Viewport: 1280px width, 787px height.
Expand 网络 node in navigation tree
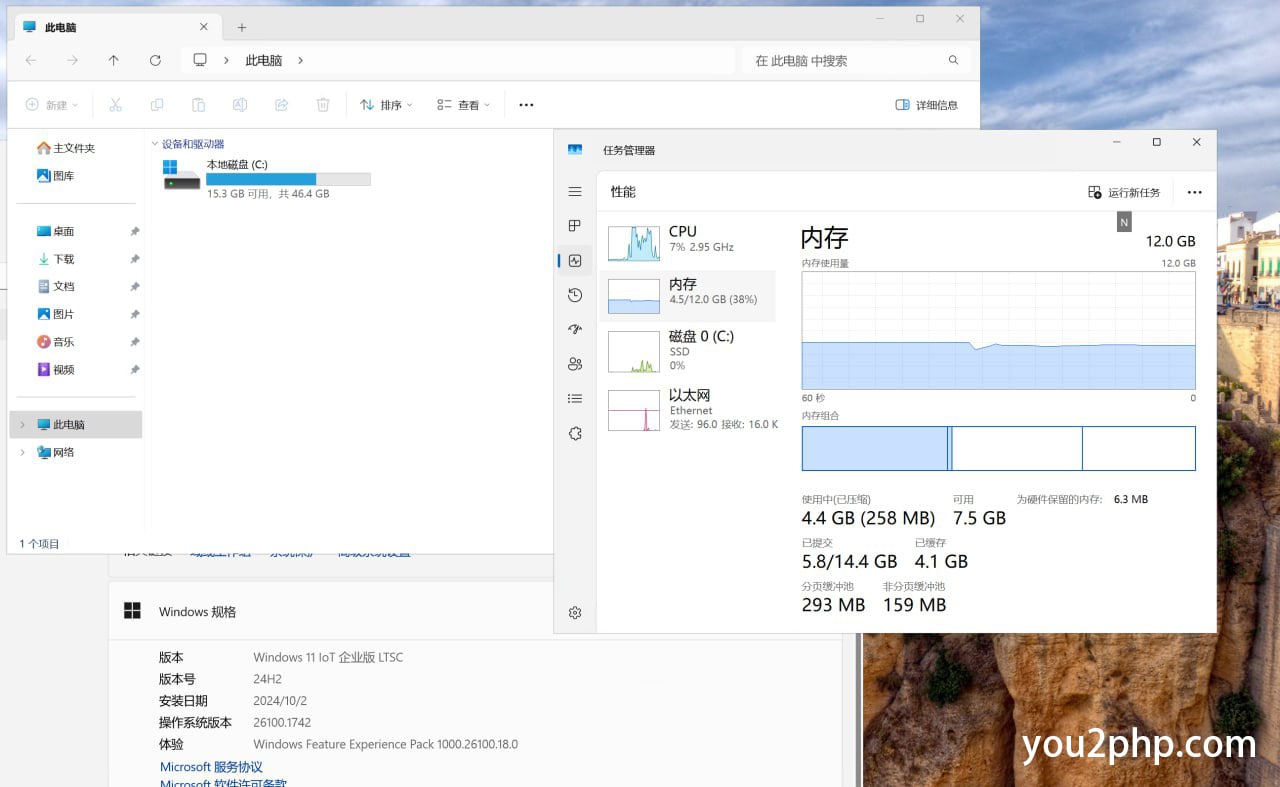(x=23, y=453)
